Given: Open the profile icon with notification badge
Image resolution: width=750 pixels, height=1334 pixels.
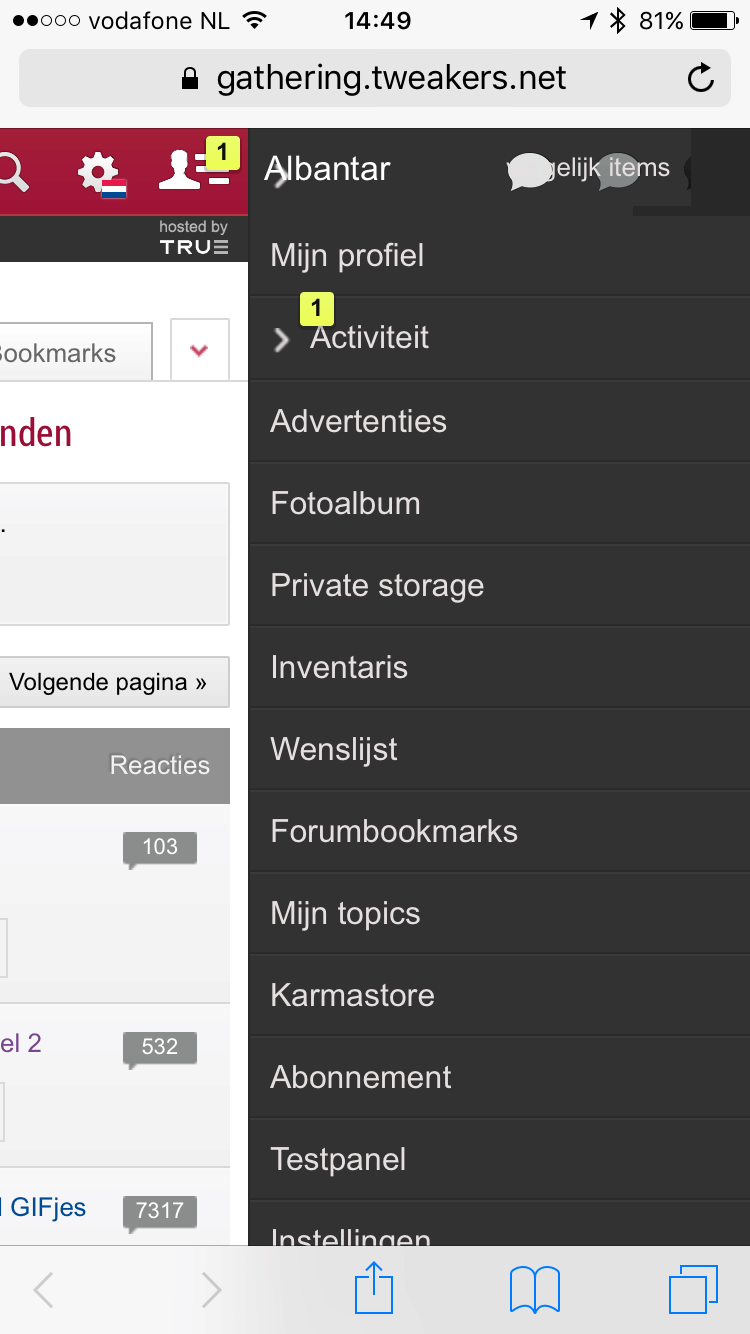Looking at the screenshot, I should click(x=190, y=172).
